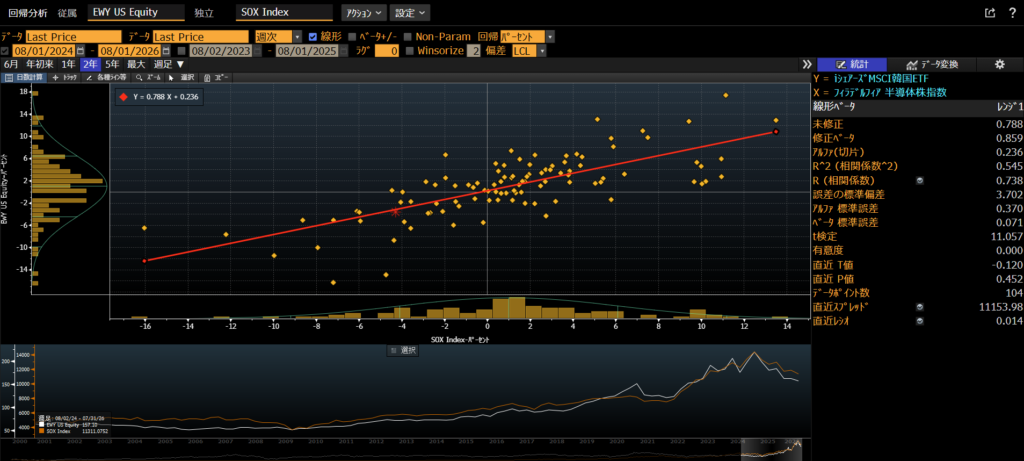Click the データポイント数 row
1024x461 pixels.
[x=917, y=293]
